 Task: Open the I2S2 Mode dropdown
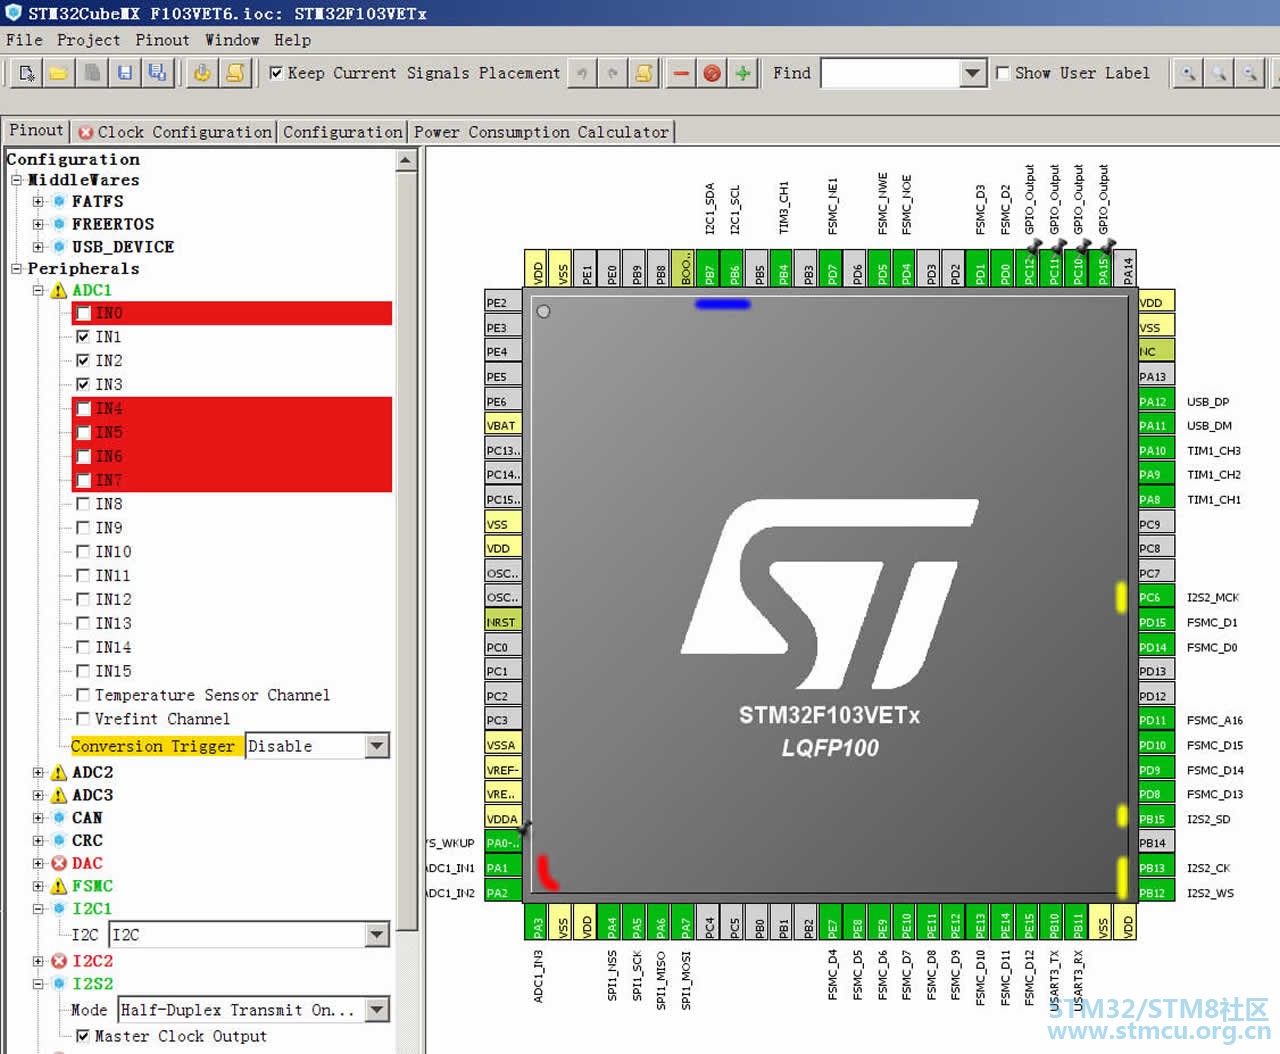tap(377, 1010)
